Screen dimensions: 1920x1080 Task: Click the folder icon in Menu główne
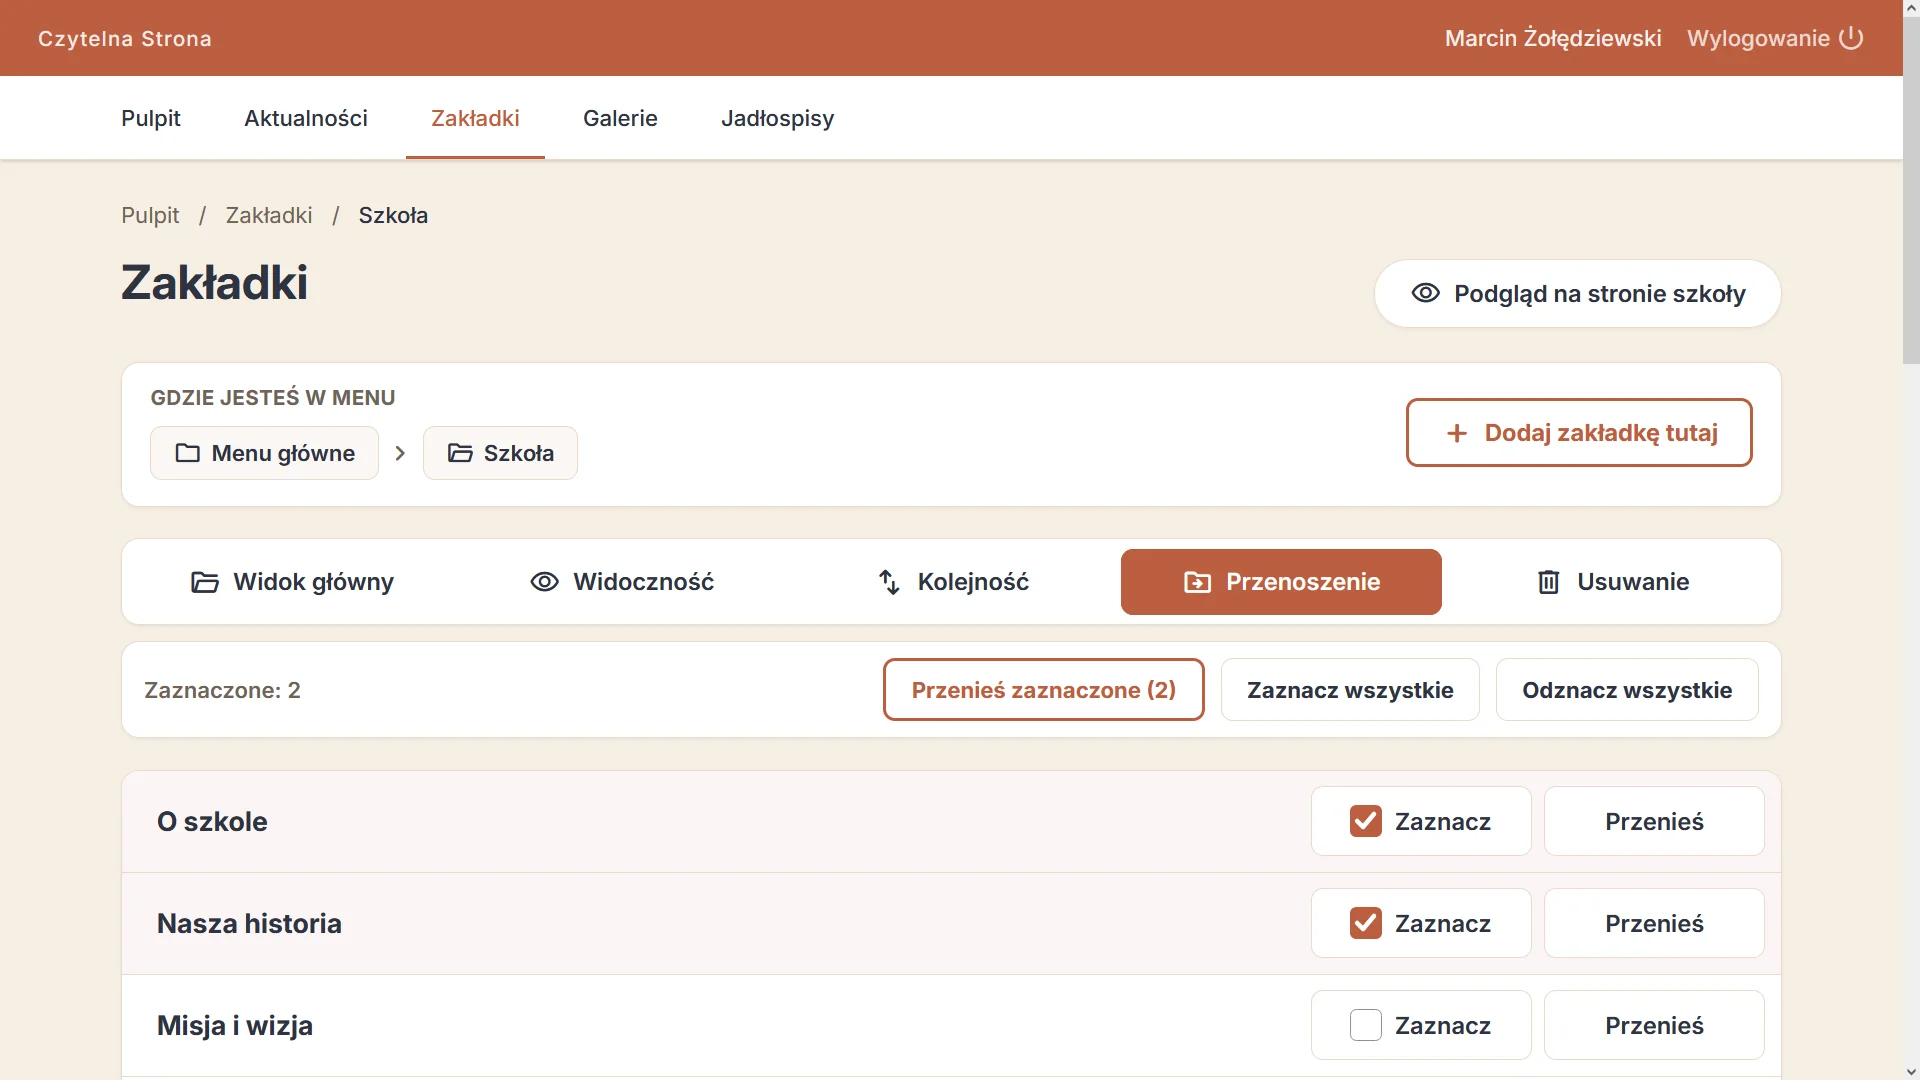[187, 453]
